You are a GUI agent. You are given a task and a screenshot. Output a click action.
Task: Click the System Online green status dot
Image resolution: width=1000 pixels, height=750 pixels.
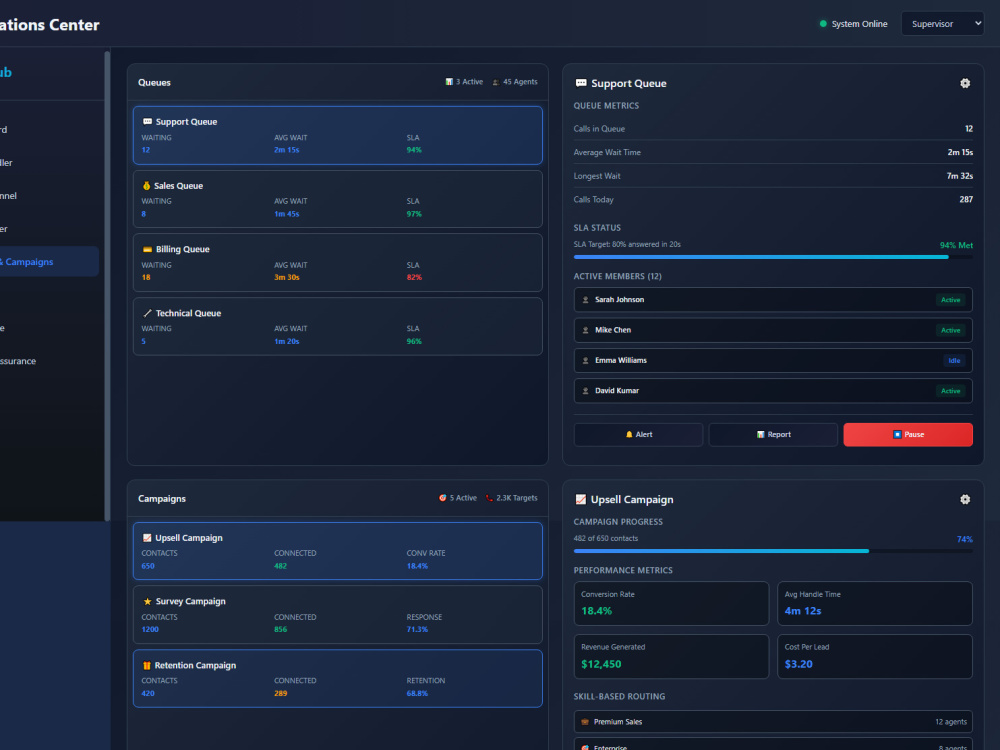[823, 24]
